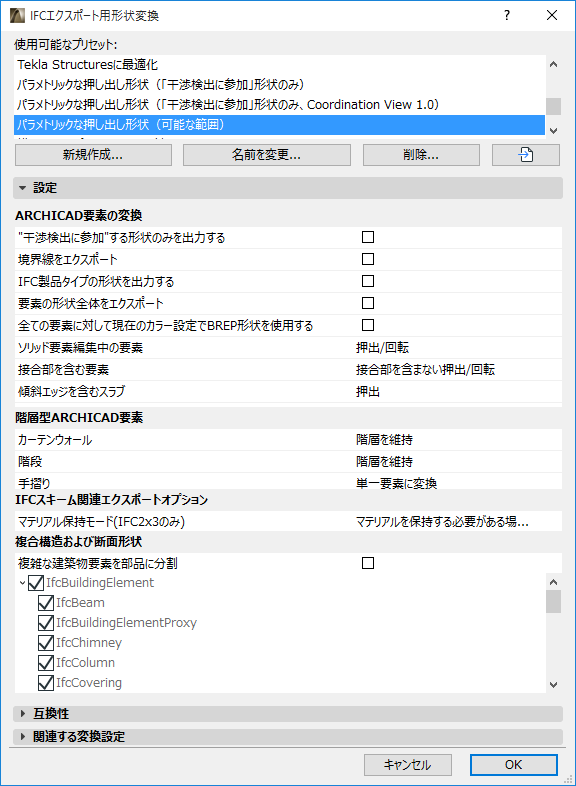Toggle BREP形状を使用する checkbox
This screenshot has width=576, height=786.
tap(368, 325)
